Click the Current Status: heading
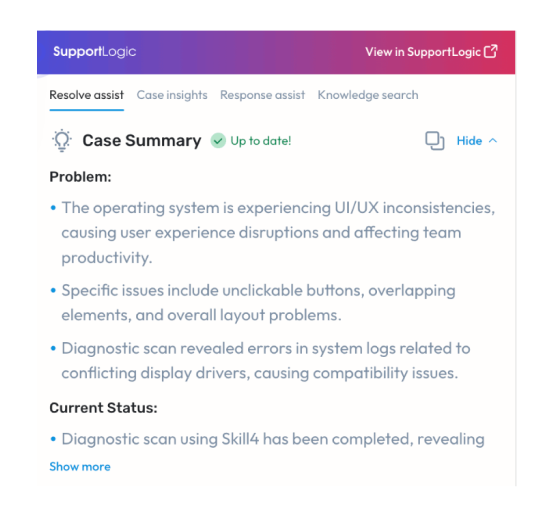This screenshot has height=515, width=555. click(x=103, y=408)
